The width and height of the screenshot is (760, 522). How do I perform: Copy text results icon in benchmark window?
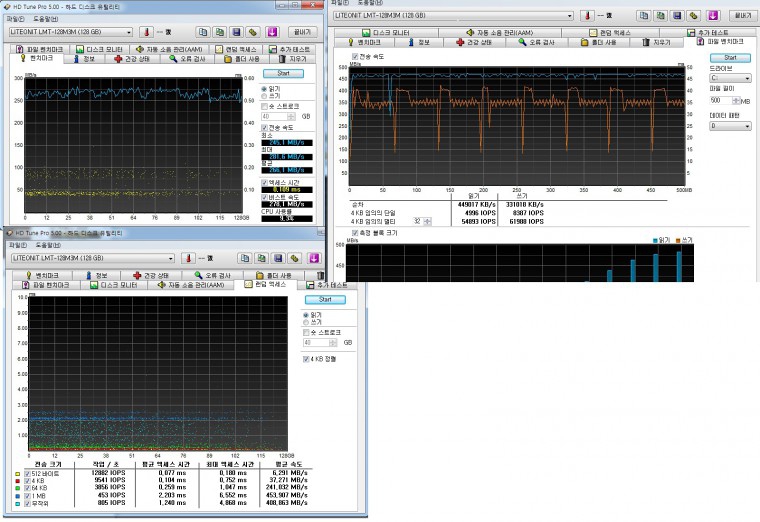point(203,32)
